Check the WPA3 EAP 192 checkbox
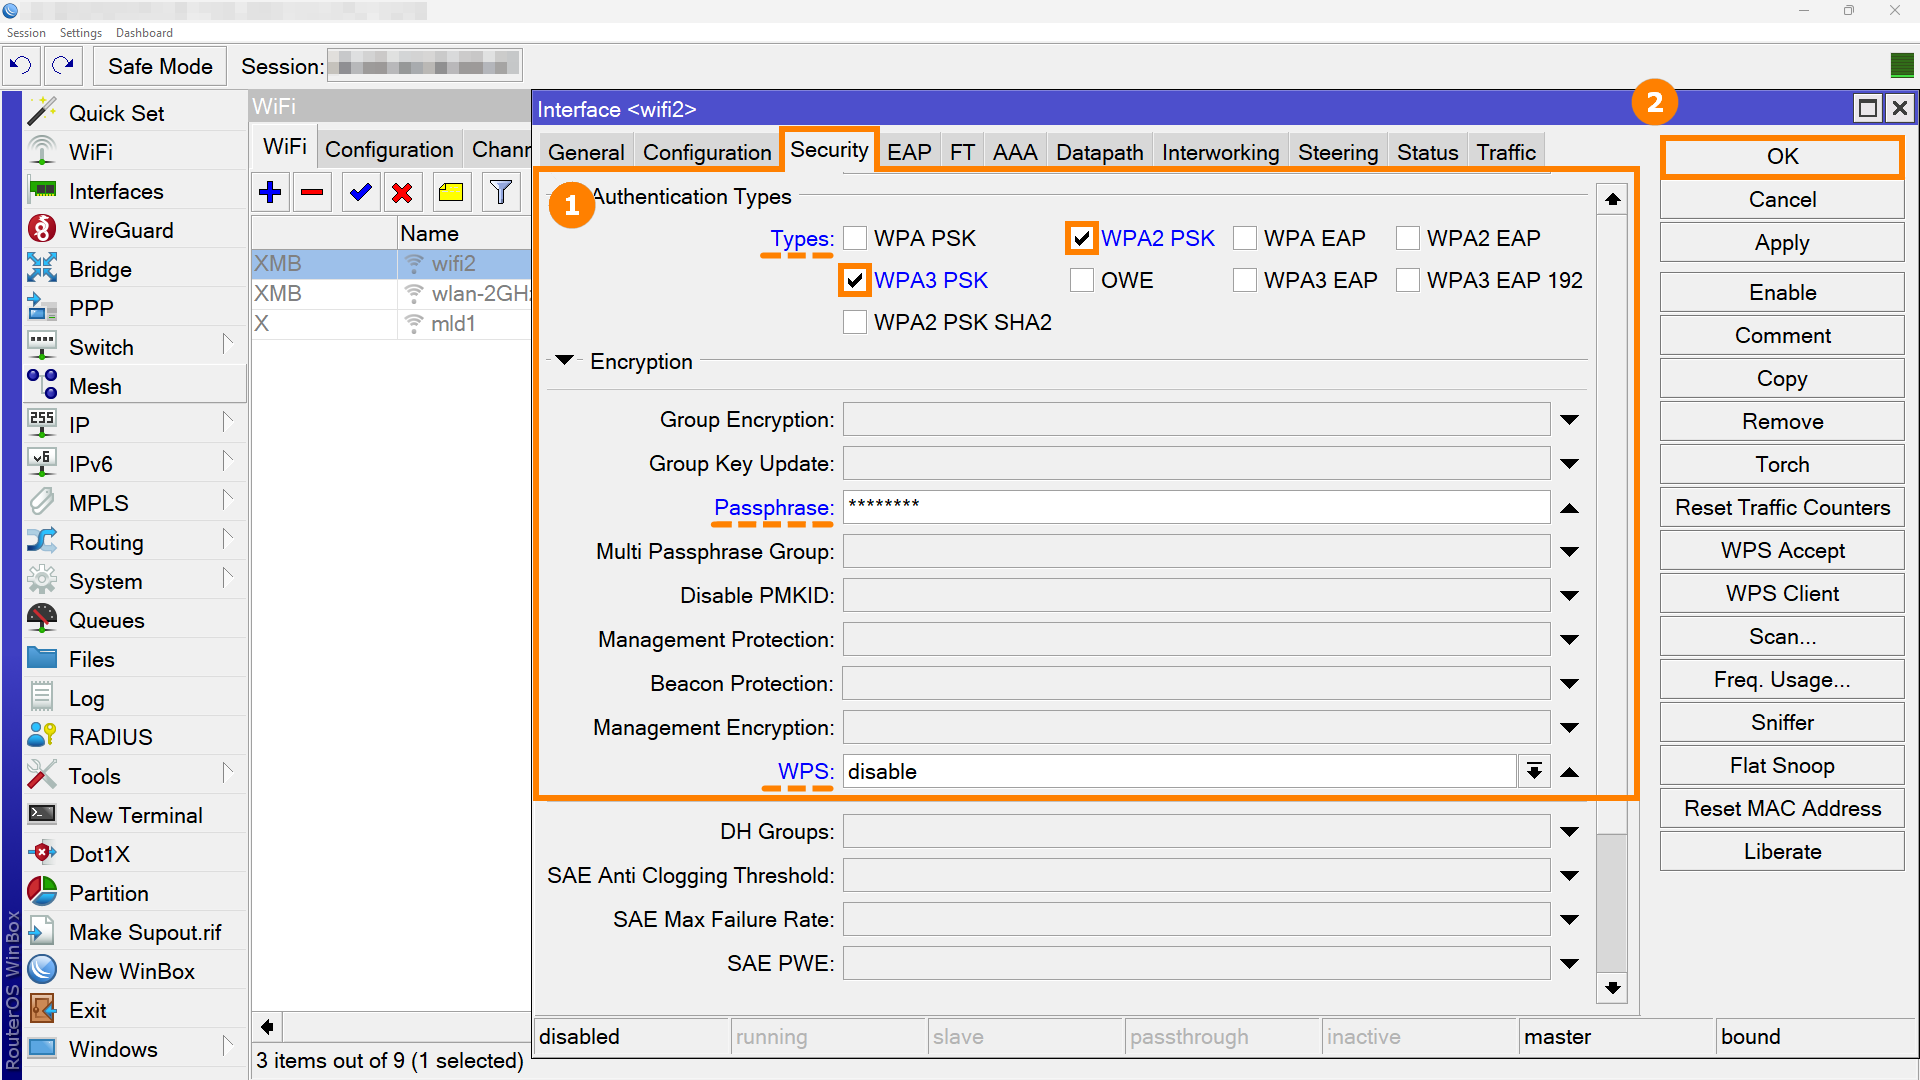The width and height of the screenshot is (1920, 1080). coord(1408,280)
